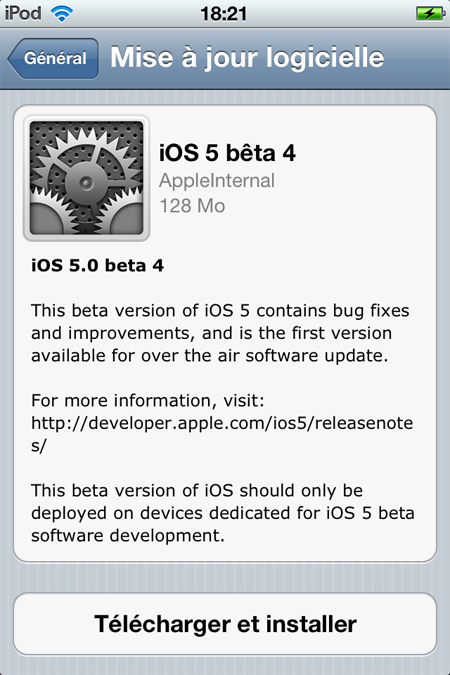450x675 pixels.
Task: Go back using the Général button
Action: (53, 59)
